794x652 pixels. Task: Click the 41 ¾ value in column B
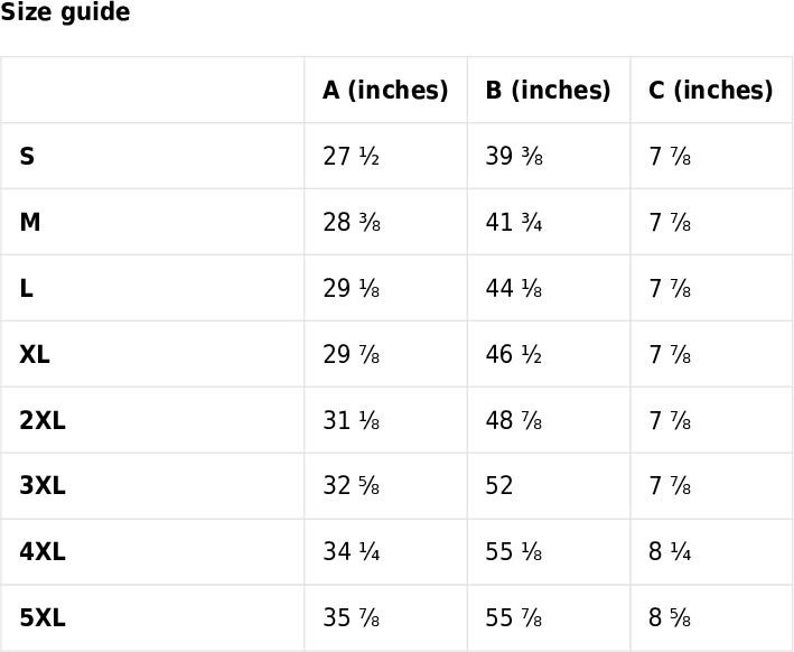pos(513,222)
